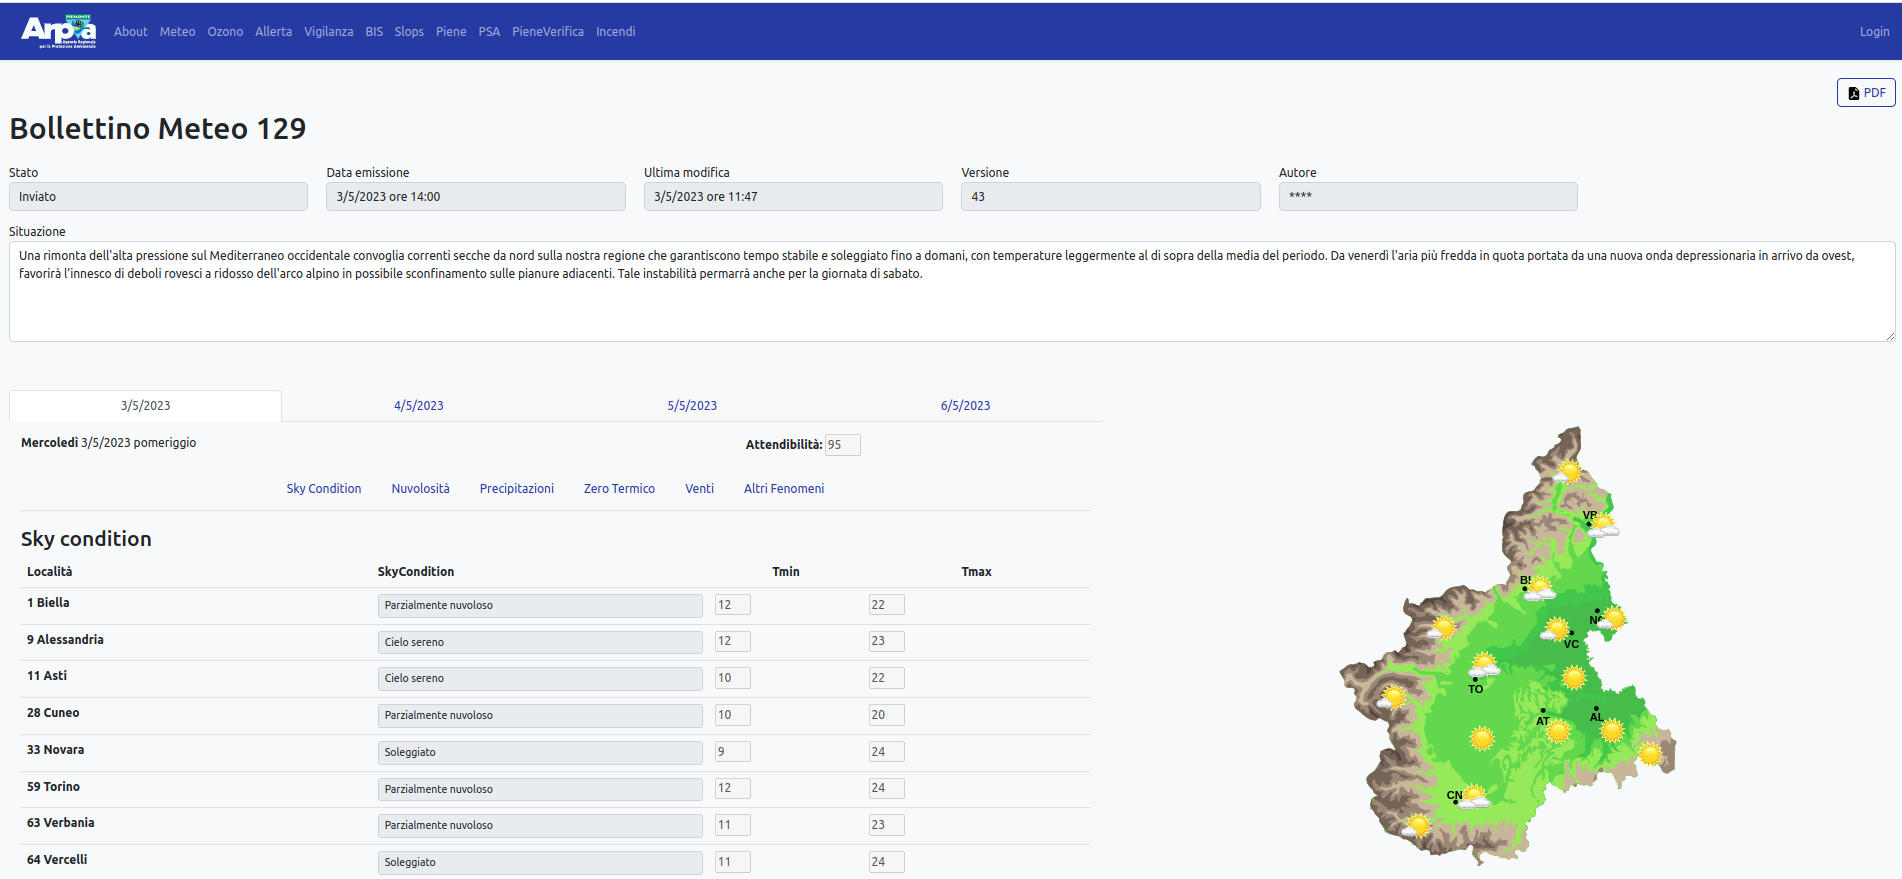Select the 3/5/2023 date tab
The width and height of the screenshot is (1902, 879).
click(x=146, y=406)
